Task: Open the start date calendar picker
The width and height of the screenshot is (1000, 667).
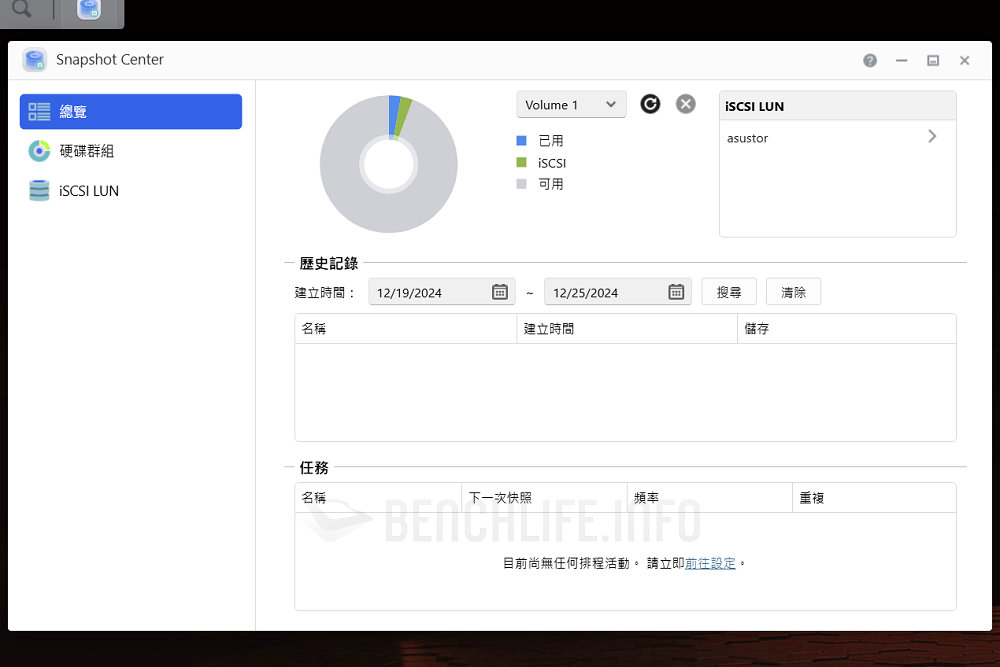Action: click(500, 292)
